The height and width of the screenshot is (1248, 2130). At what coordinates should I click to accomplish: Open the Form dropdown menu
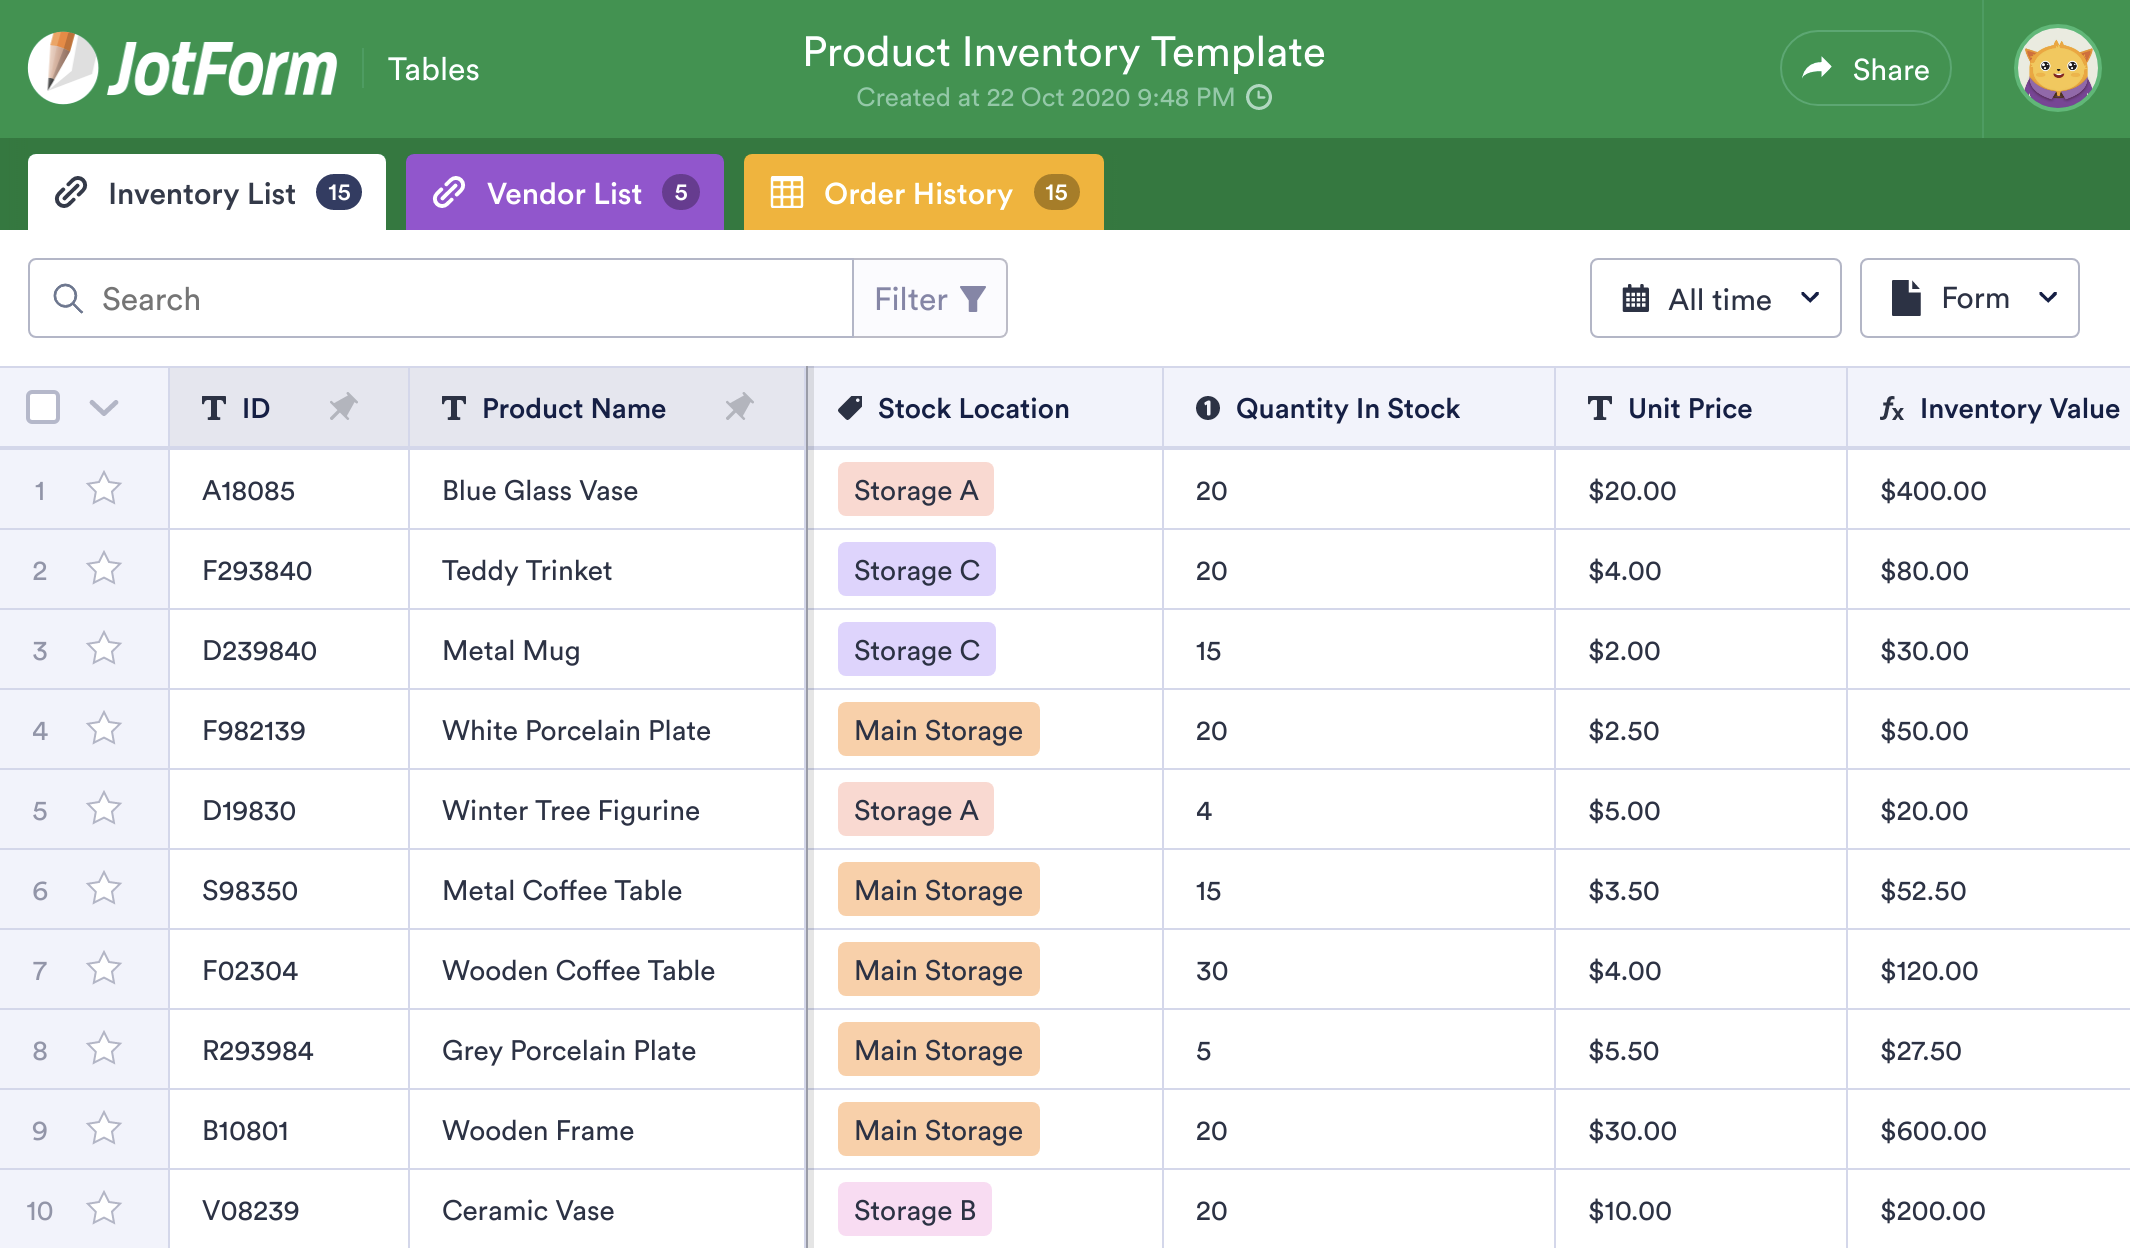pyautogui.click(x=1969, y=298)
